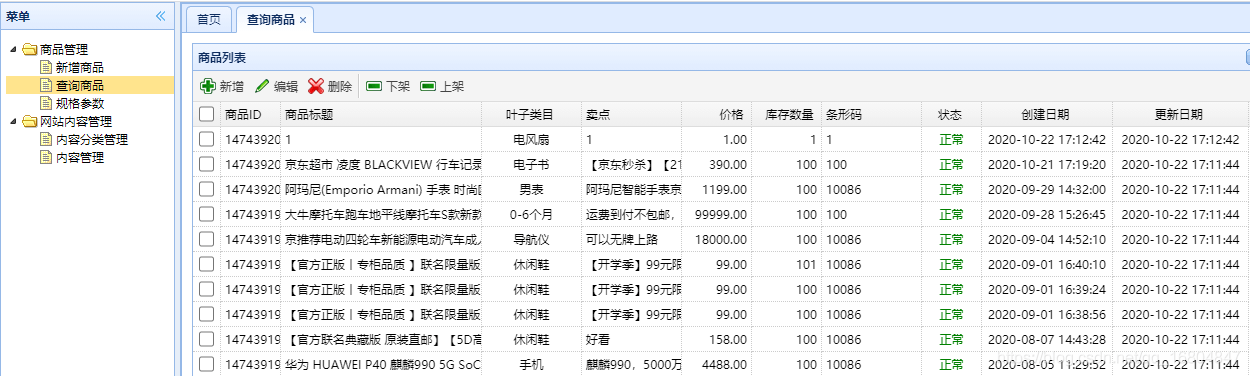The height and width of the screenshot is (376, 1250).
Task: Click the 2020-09-28 15:26:45 creation date
Action: pos(1046,215)
